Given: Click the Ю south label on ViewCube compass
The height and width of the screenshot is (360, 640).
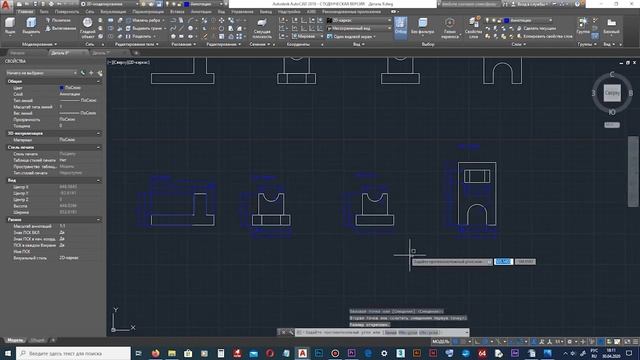Looking at the screenshot, I should 611,112.
